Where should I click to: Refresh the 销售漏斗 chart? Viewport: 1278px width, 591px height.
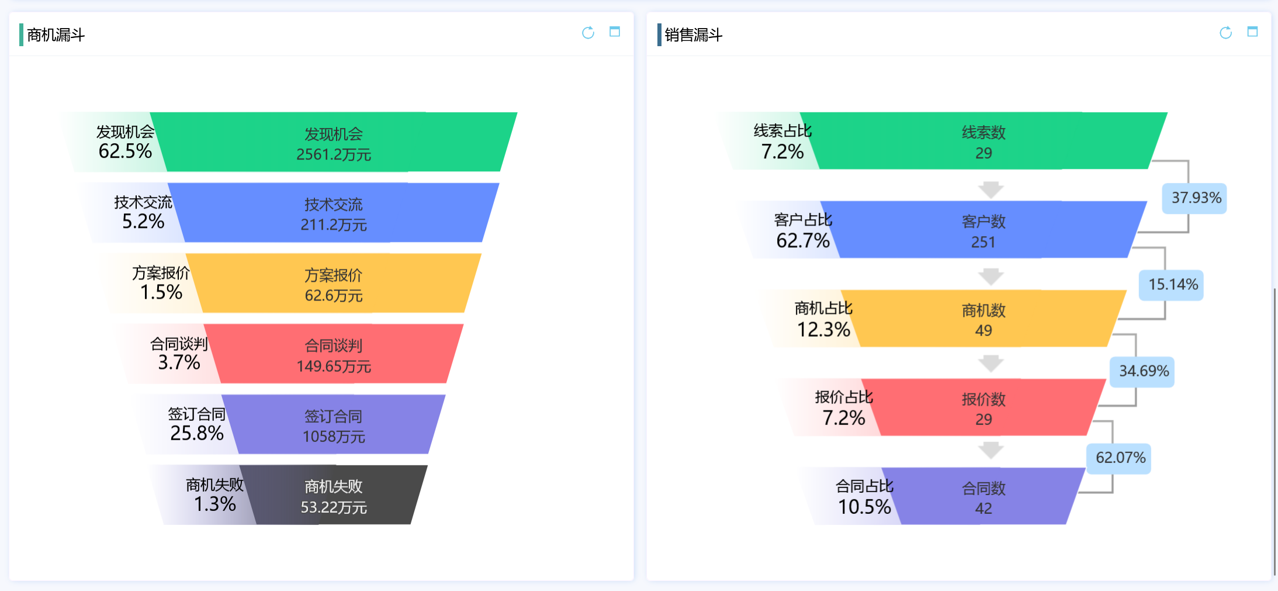click(x=1226, y=33)
